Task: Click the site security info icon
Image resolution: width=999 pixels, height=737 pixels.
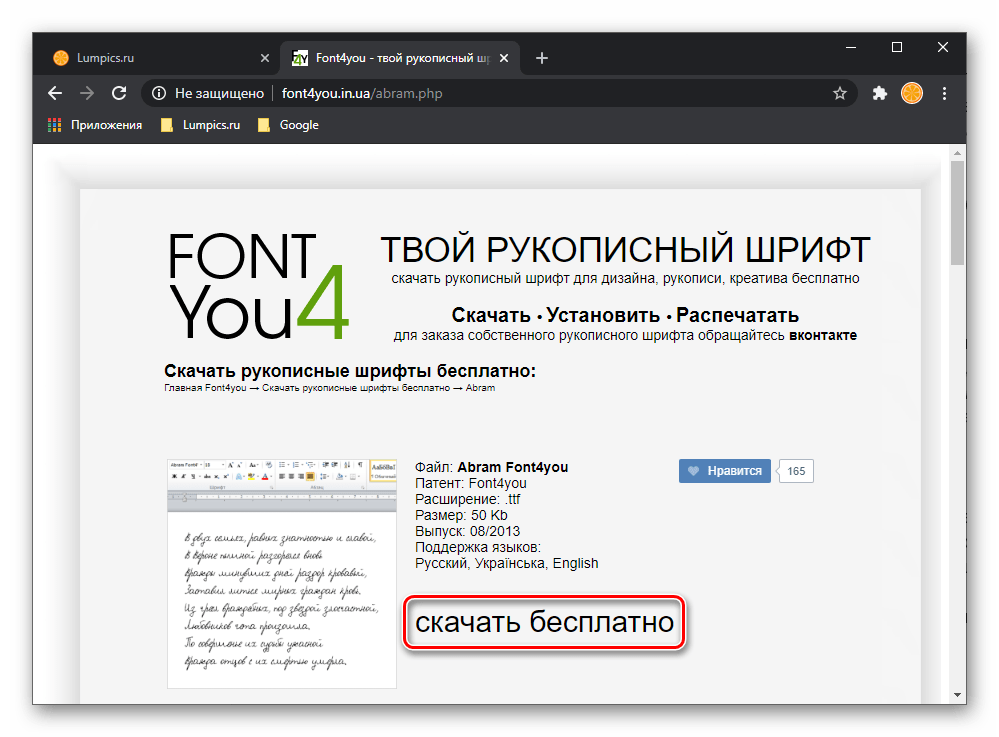Action: pos(158,93)
